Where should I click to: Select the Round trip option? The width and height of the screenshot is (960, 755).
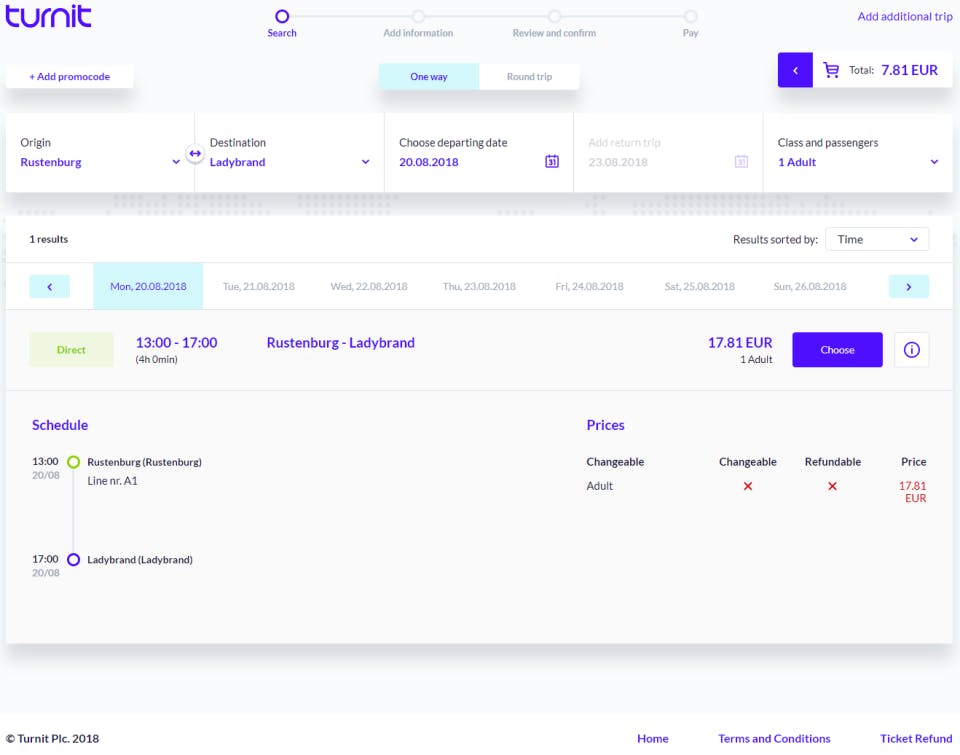coord(530,75)
